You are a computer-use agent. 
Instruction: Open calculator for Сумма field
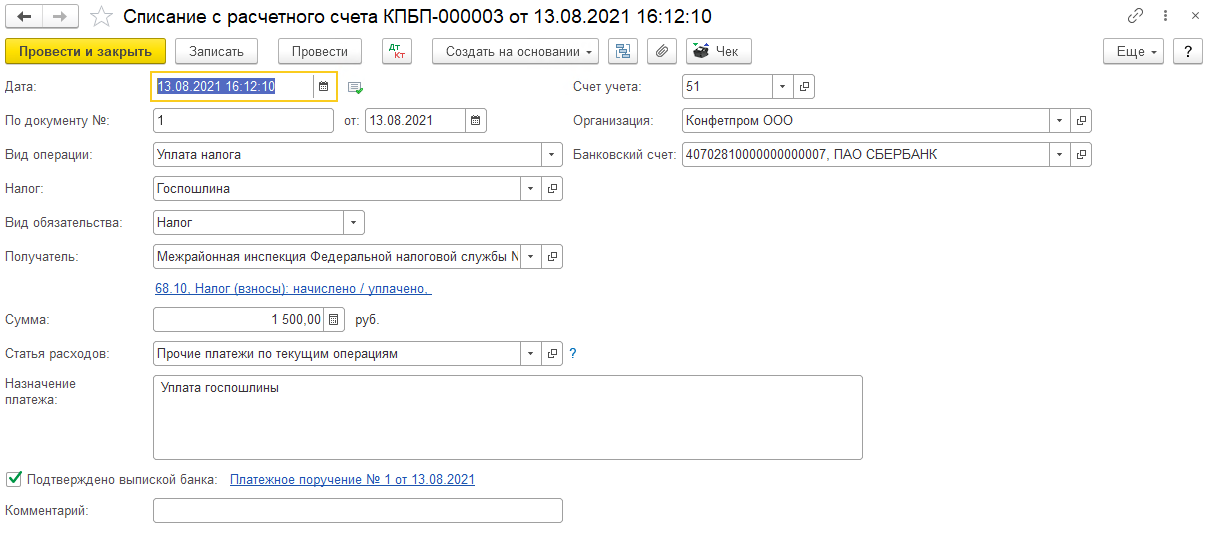[335, 320]
